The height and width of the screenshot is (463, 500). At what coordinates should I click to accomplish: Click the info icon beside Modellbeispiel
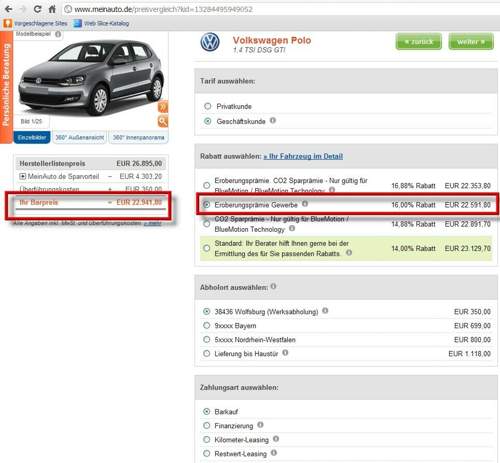click(x=58, y=34)
